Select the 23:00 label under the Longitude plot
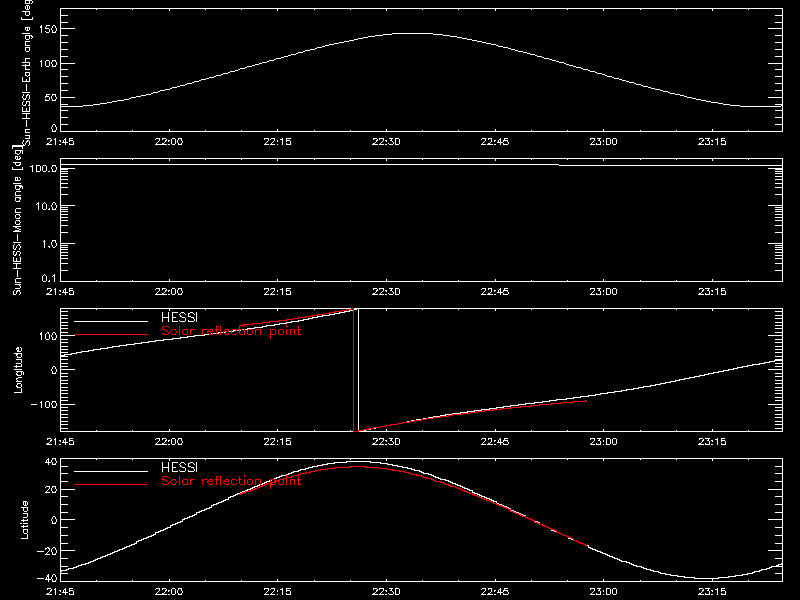 click(x=603, y=441)
